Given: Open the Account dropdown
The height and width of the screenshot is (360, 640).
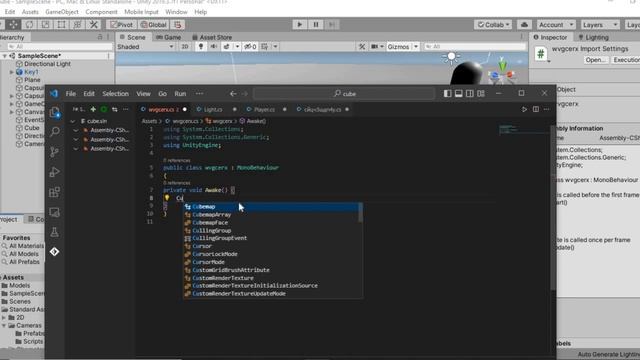Looking at the screenshot, I should (556, 24).
